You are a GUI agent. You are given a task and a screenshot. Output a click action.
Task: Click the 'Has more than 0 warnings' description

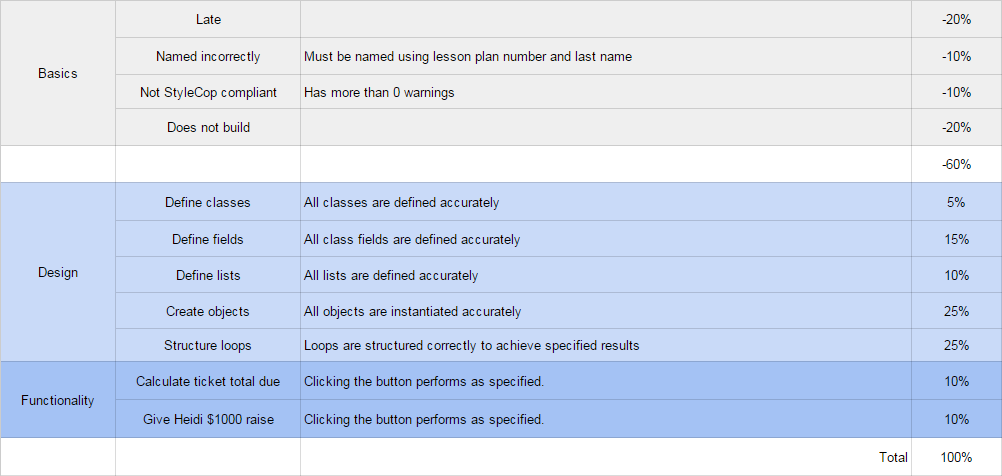[379, 92]
